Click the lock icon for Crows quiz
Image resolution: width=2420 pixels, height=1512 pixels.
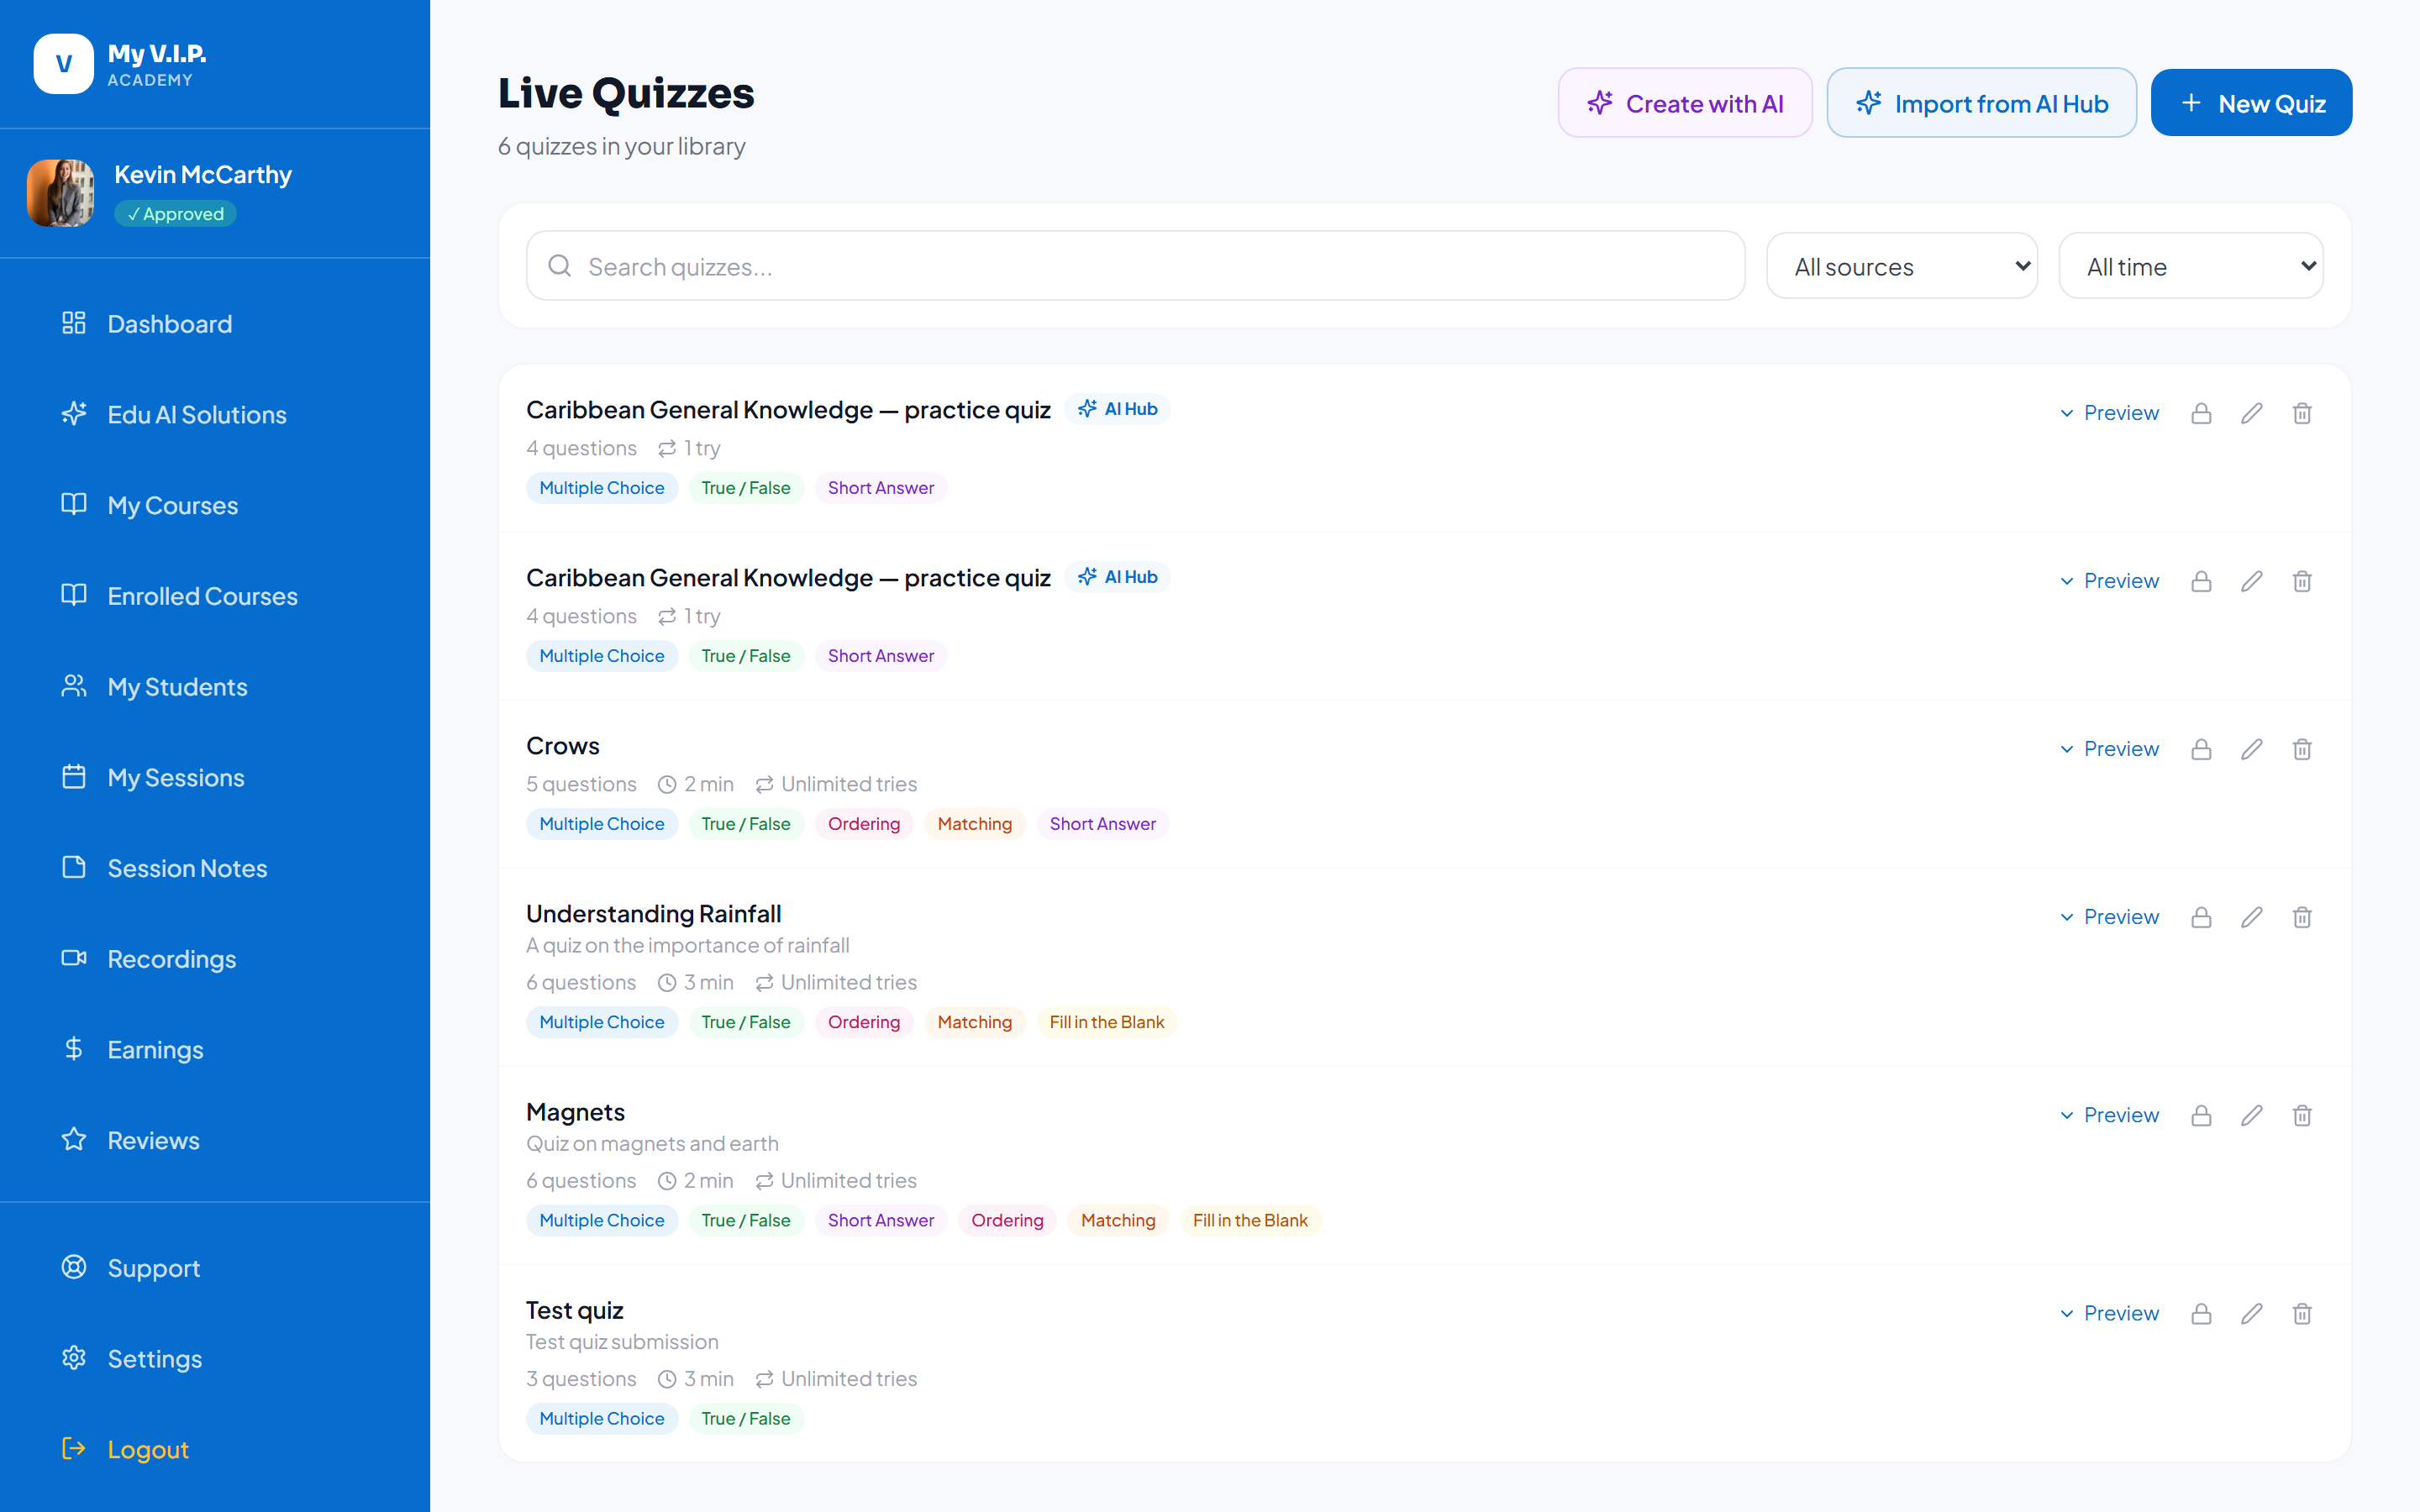pyautogui.click(x=2200, y=749)
